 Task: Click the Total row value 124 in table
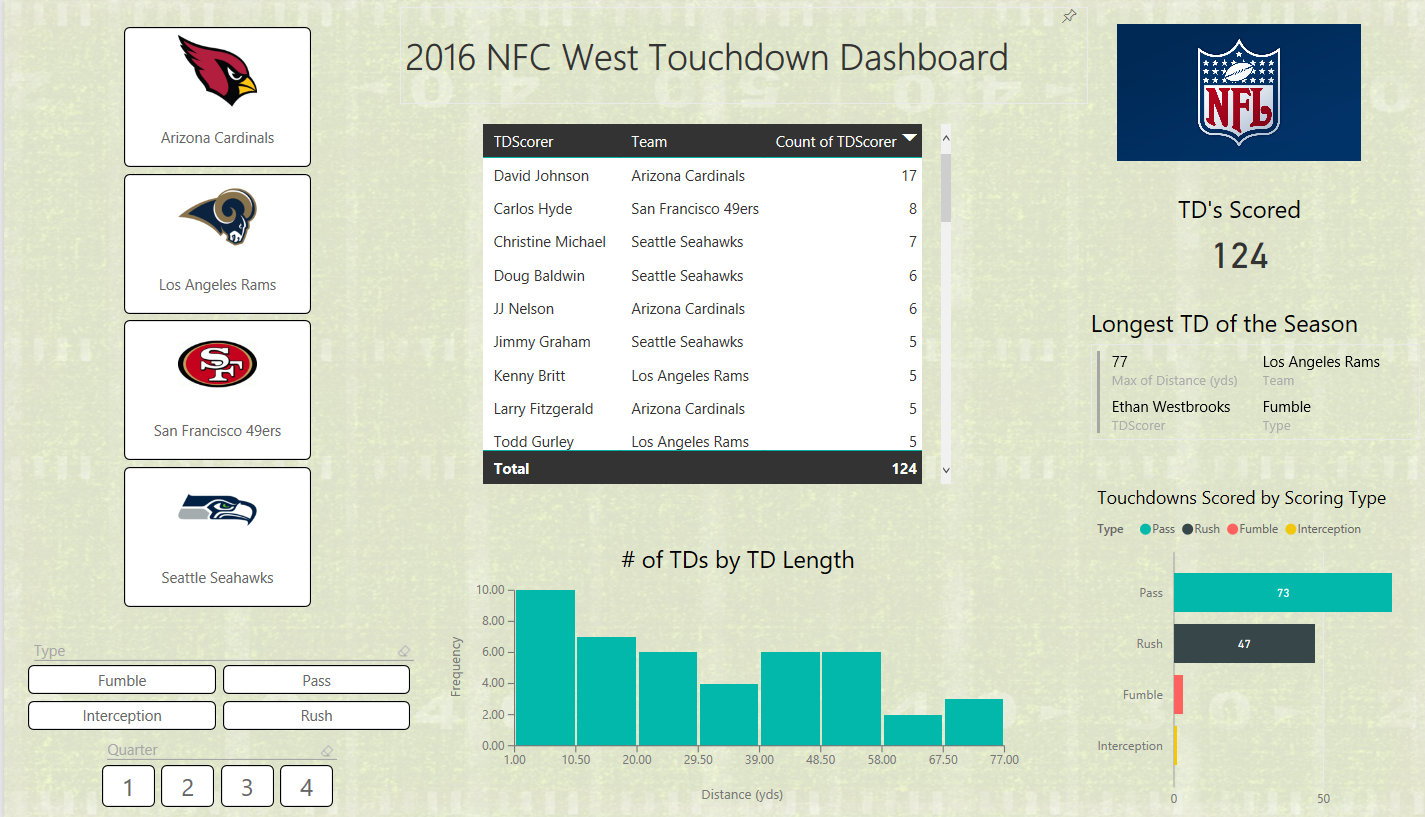(x=904, y=468)
